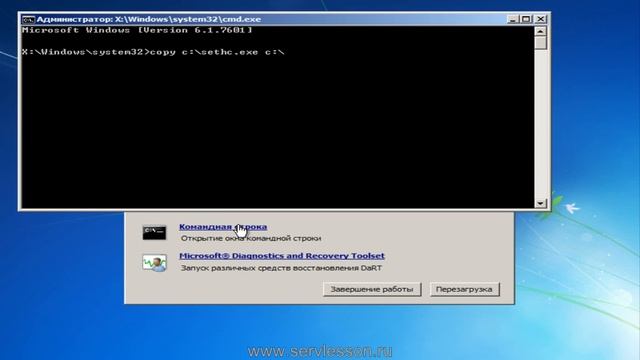640x360 pixels.
Task: Close the cmd.exe window
Action: click(540, 19)
